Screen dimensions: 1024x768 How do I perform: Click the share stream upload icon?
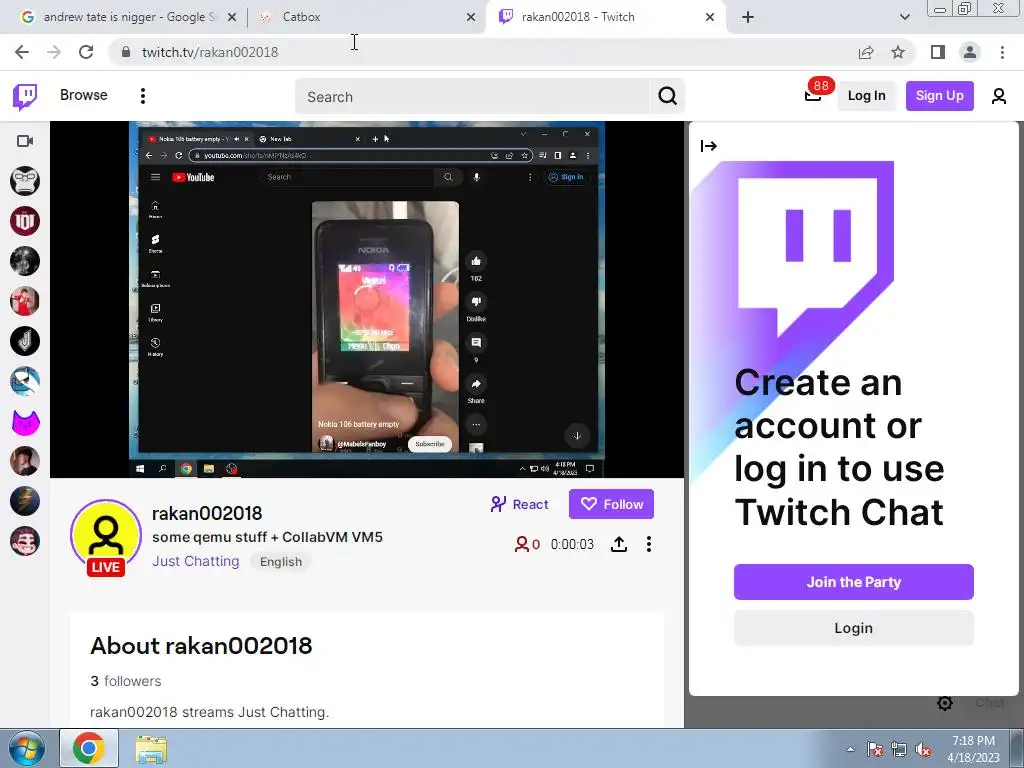click(x=618, y=544)
